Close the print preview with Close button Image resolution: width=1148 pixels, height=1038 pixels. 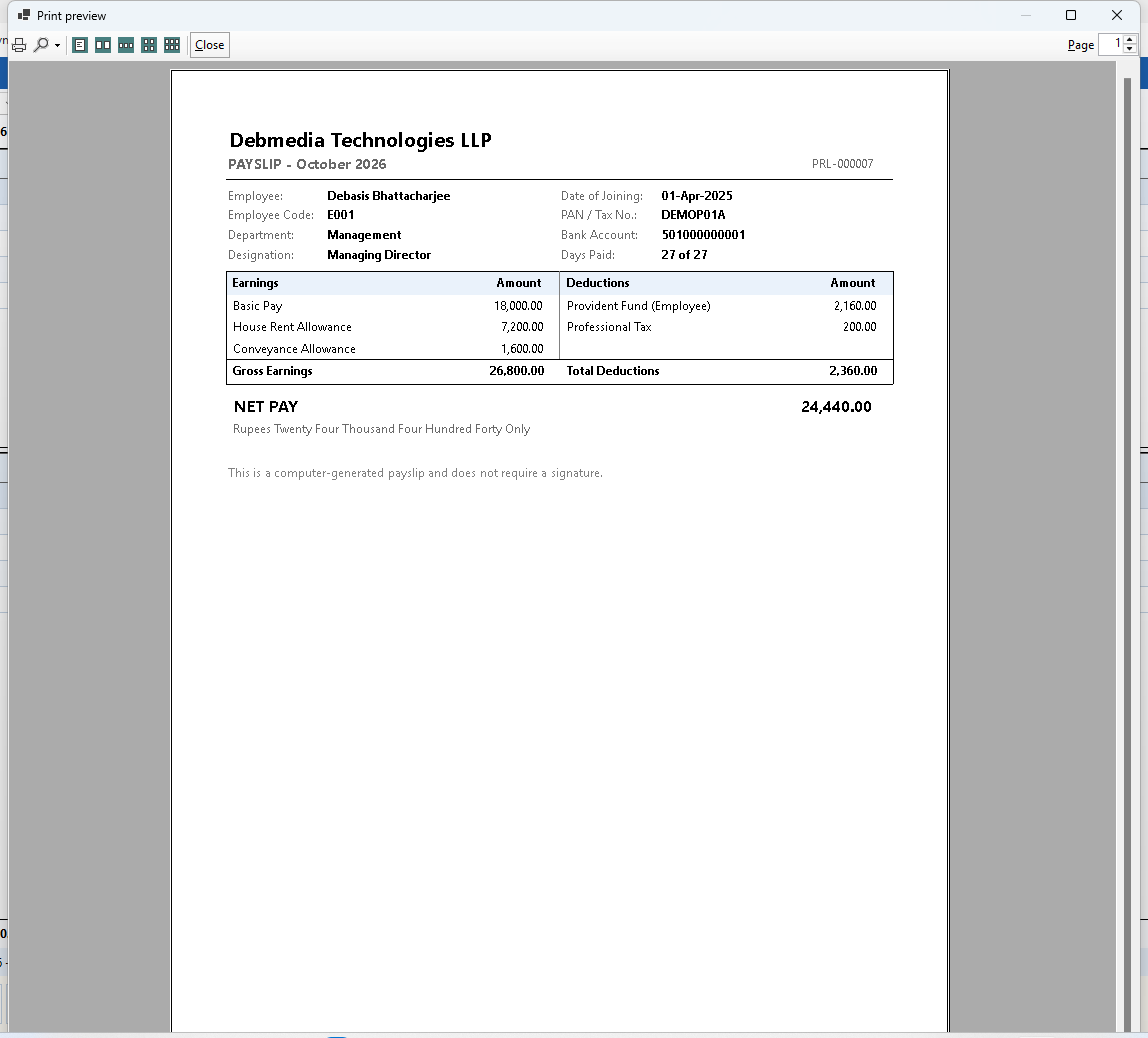point(209,45)
